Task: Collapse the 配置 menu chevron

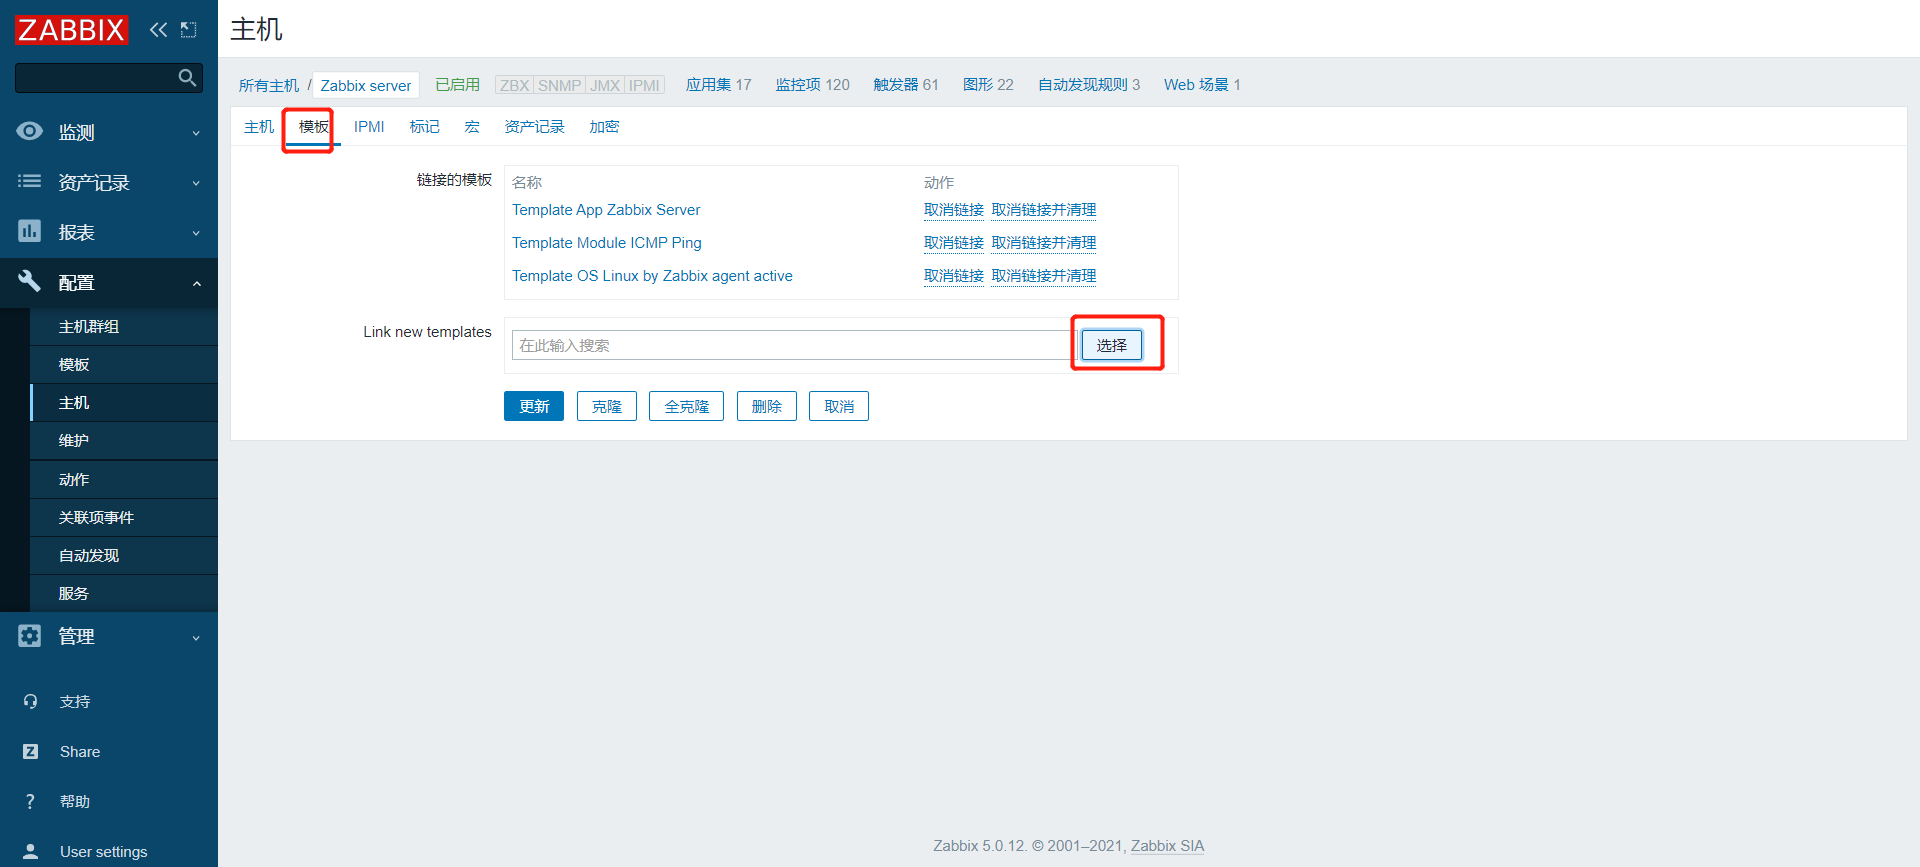Action: 196,283
